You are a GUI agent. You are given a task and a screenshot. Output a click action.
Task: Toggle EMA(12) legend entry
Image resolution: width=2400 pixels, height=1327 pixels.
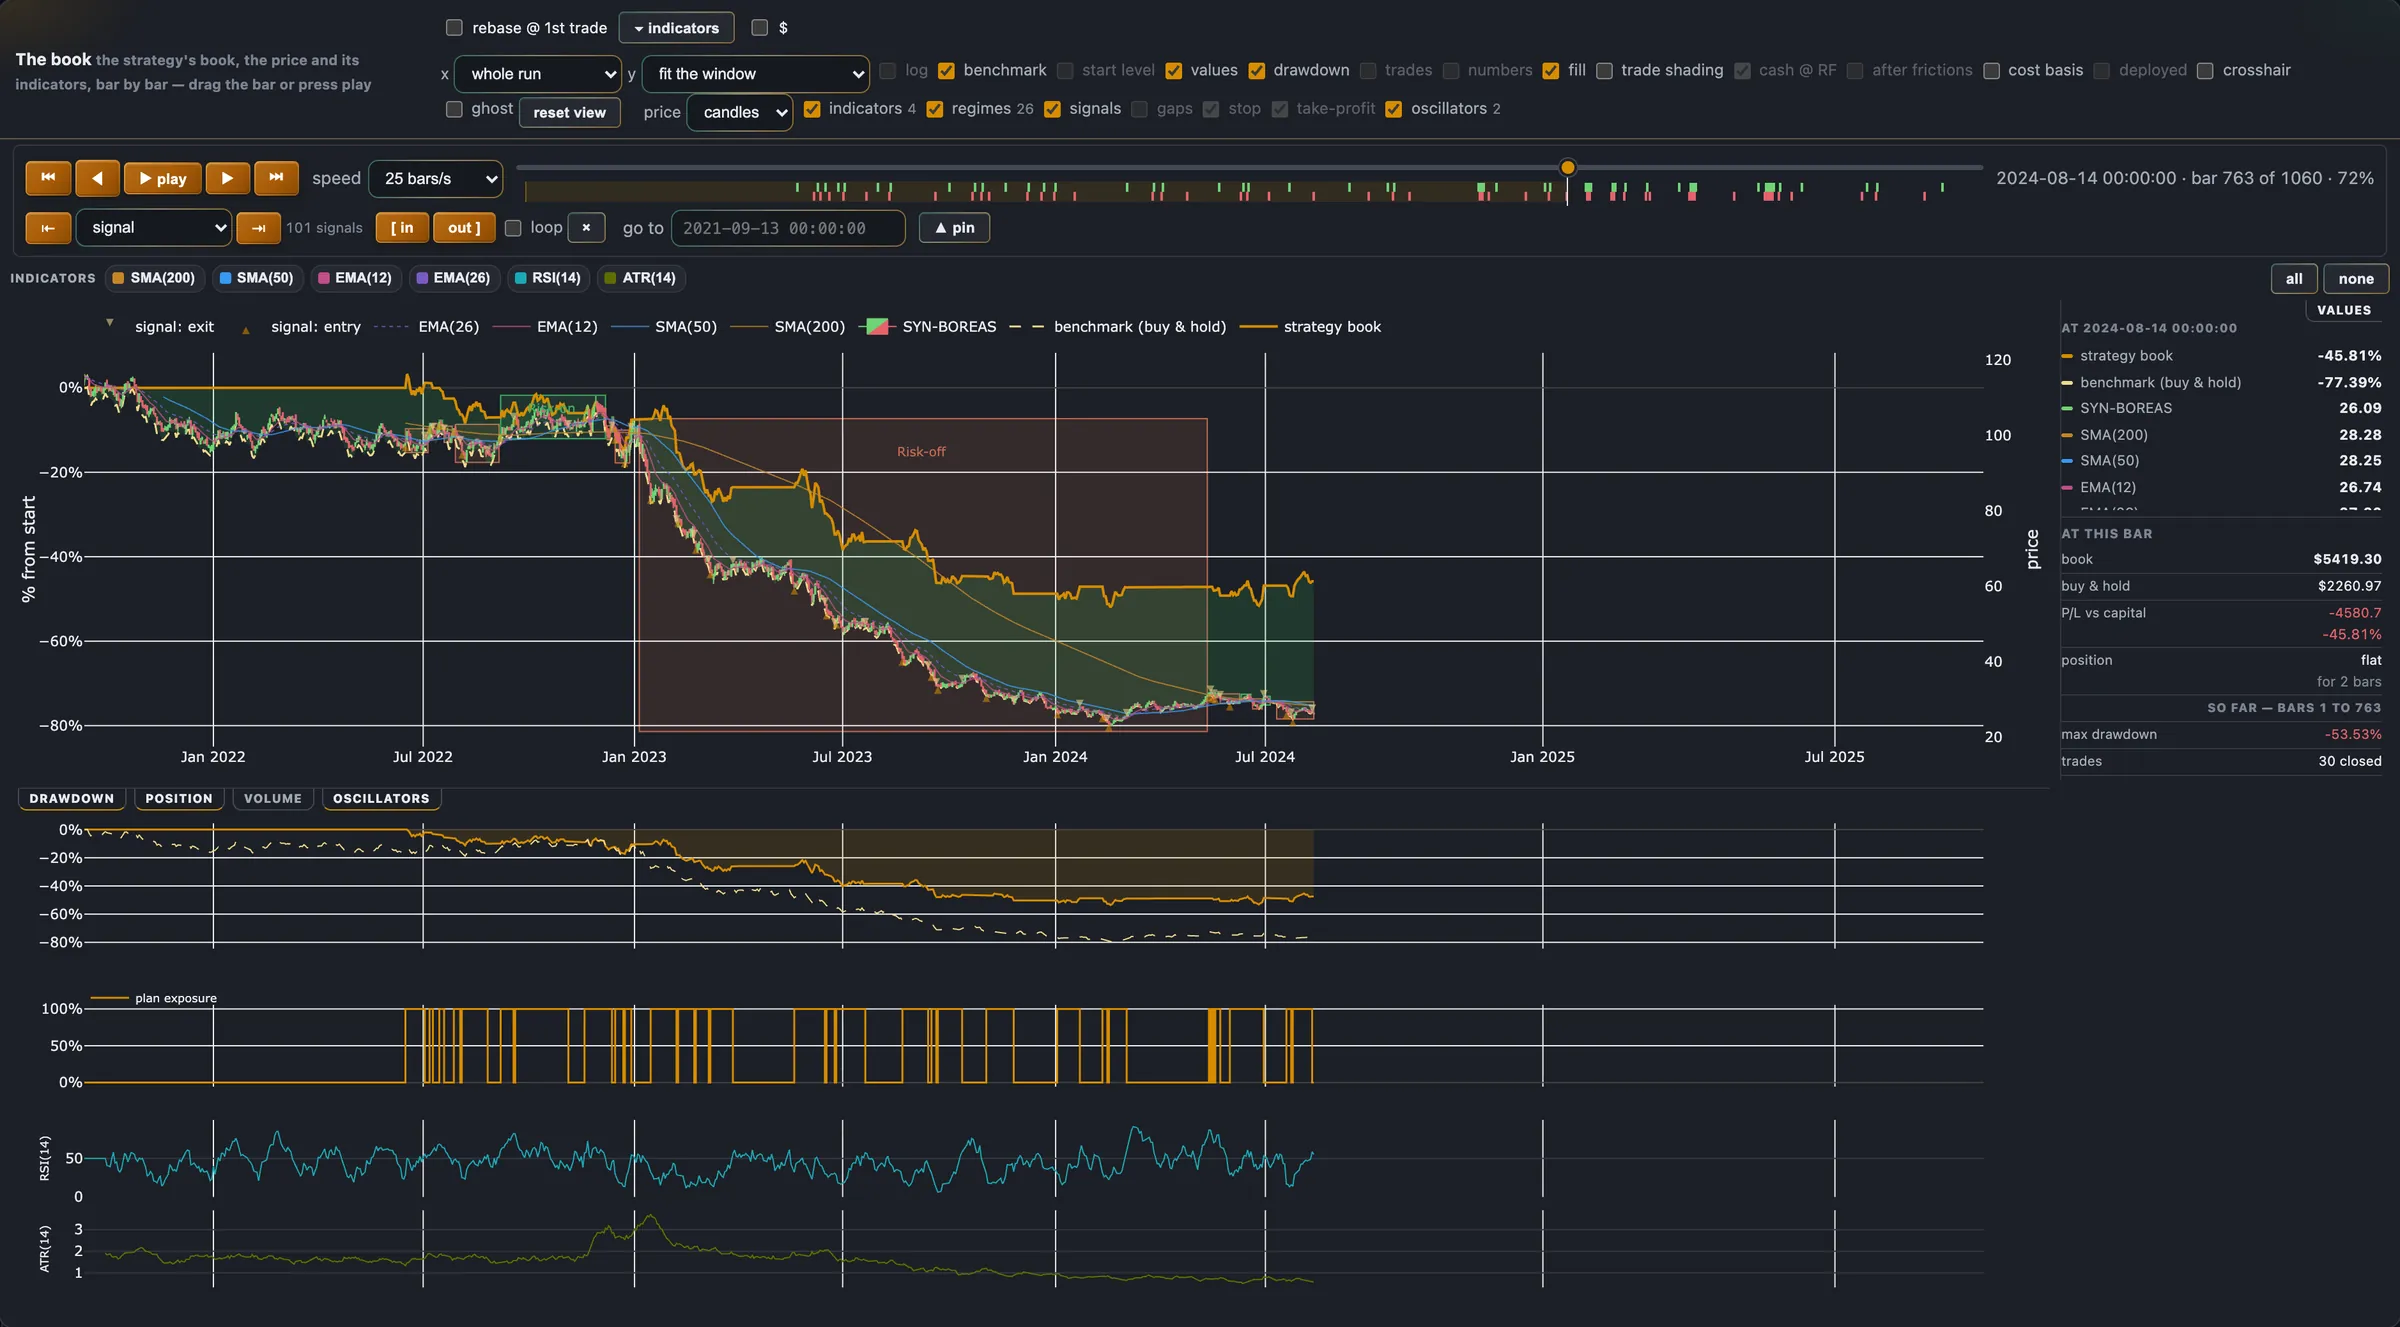pos(546,327)
